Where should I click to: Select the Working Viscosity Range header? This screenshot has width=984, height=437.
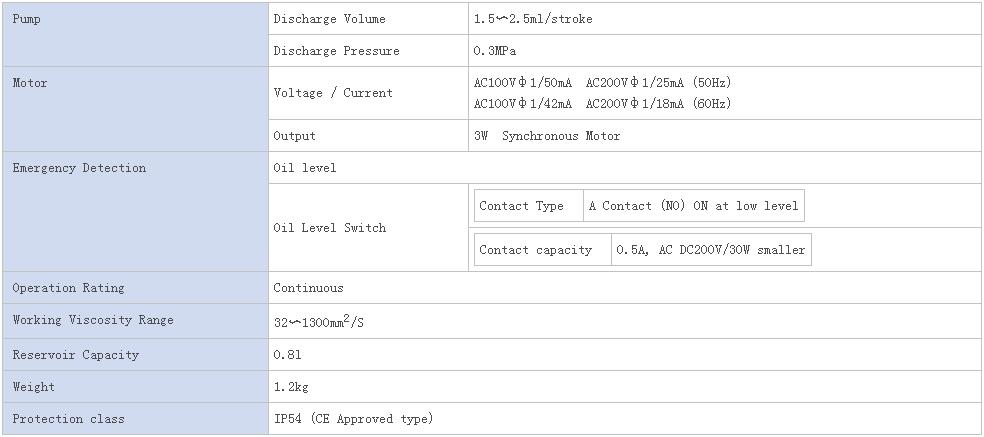(136, 321)
